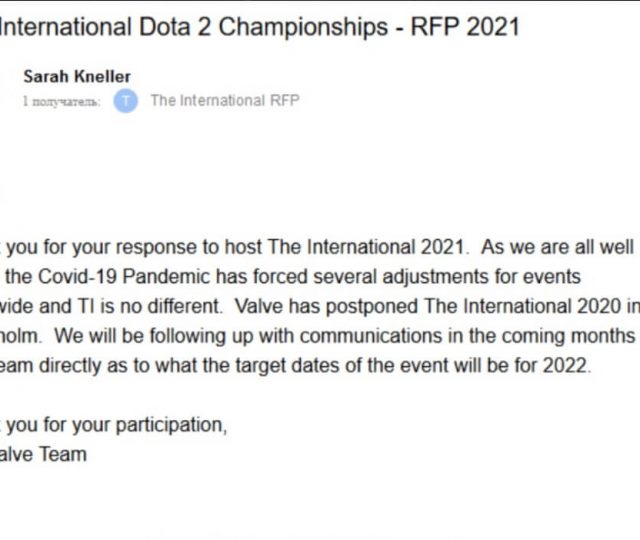Click the "you for your participation," line
Image resolution: width=640 pixels, height=540 pixels.
coord(117,424)
